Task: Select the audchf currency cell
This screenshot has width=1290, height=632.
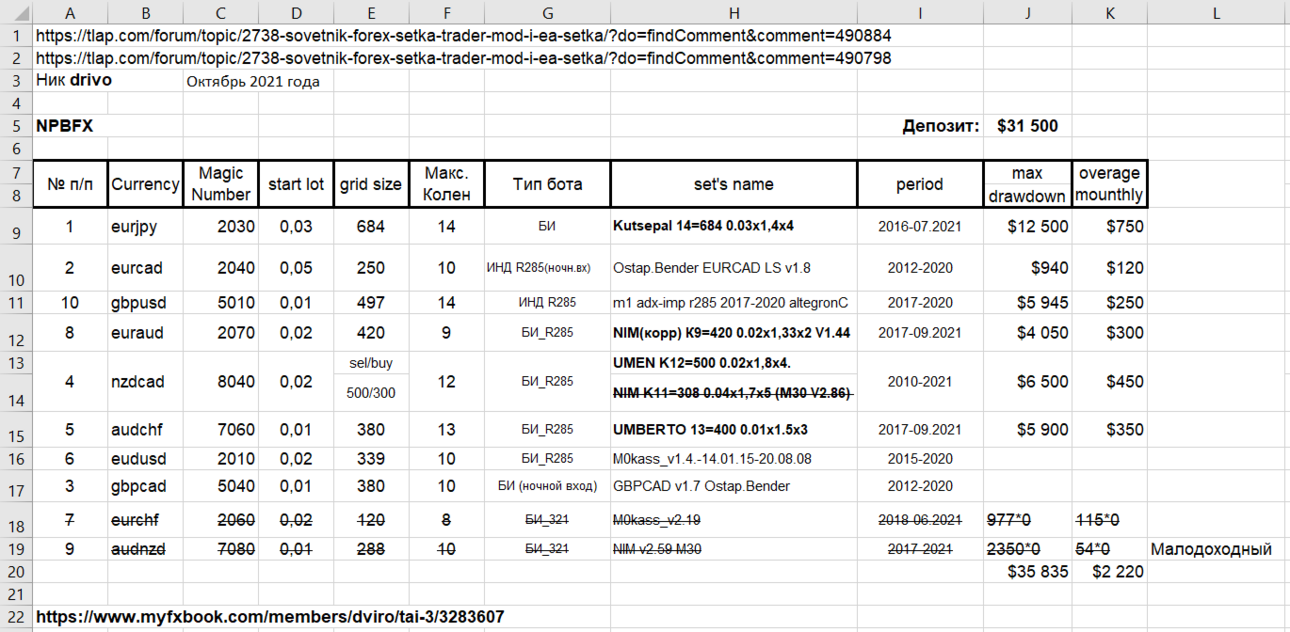Action: tap(145, 430)
